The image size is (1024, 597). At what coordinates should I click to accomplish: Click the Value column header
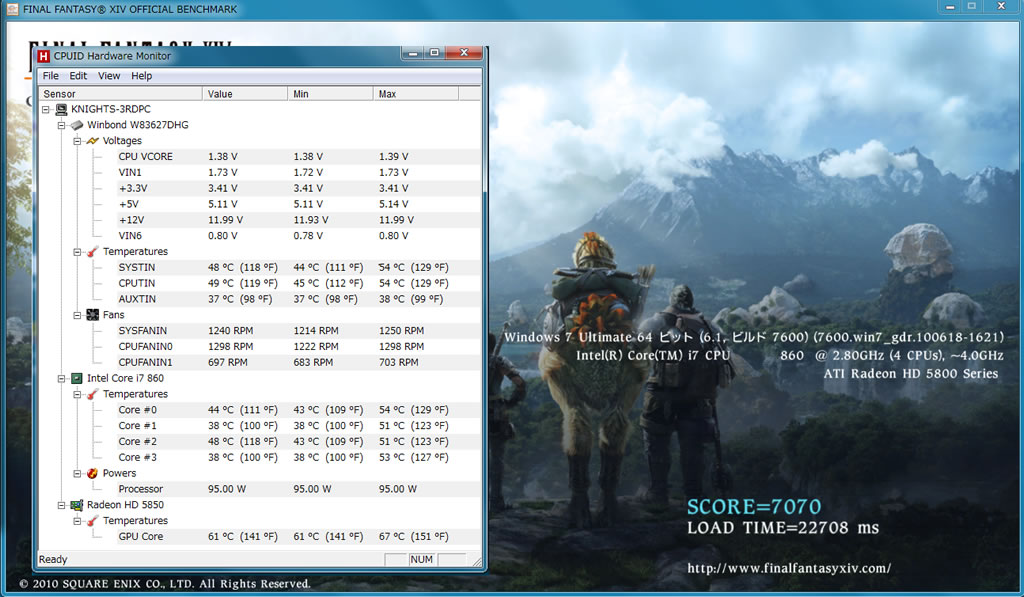click(245, 94)
